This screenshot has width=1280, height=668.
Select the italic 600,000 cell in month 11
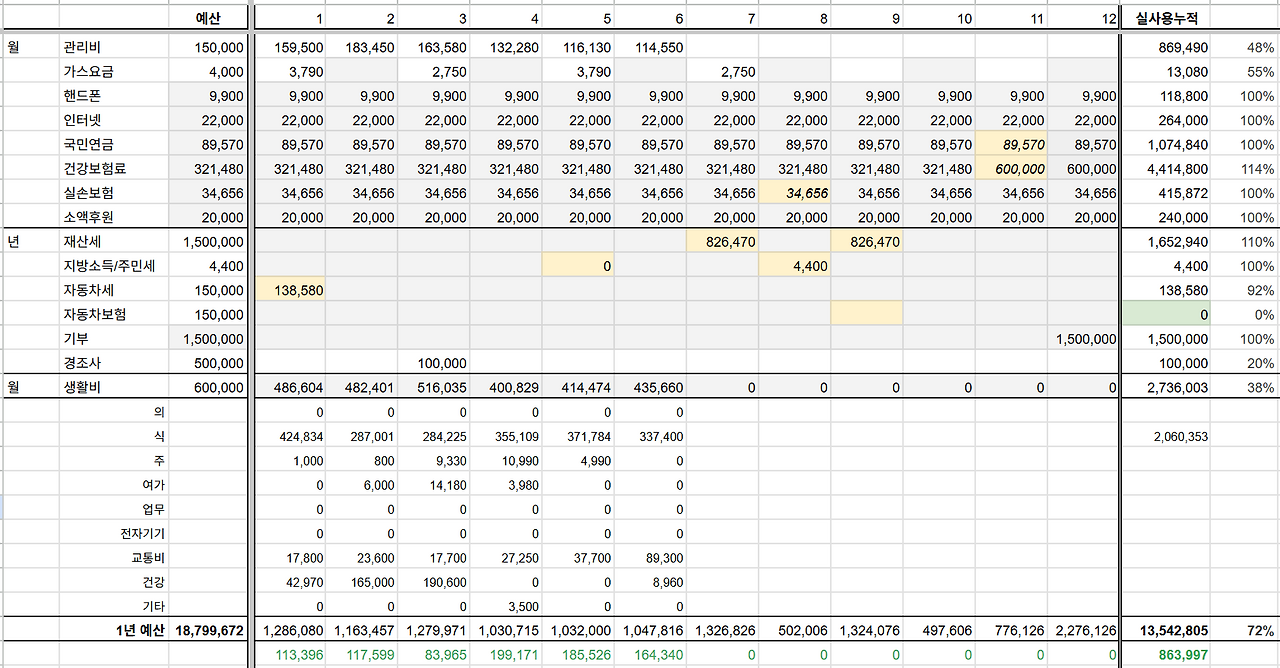click(1011, 169)
